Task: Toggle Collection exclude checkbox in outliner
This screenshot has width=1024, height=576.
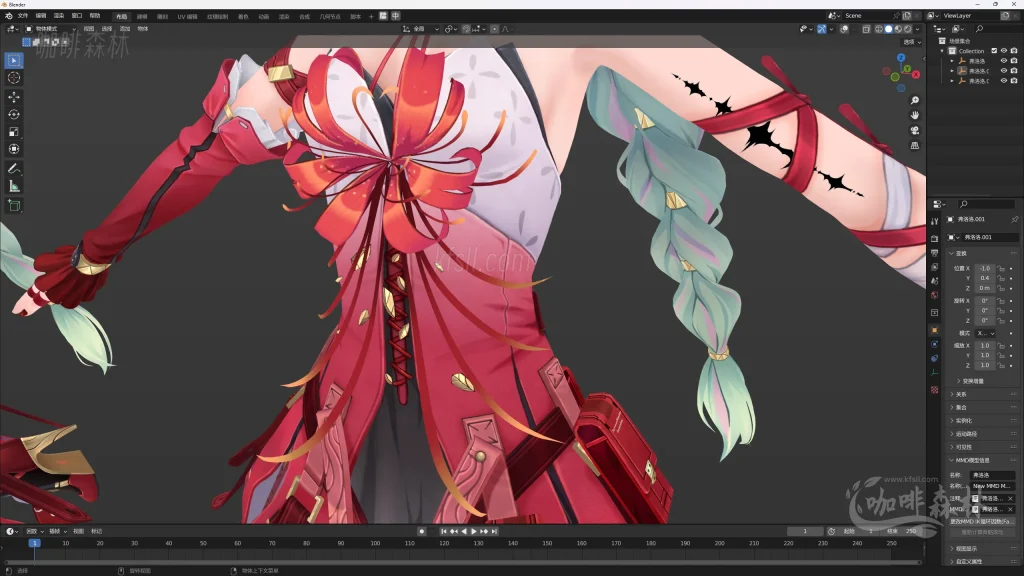Action: point(994,51)
